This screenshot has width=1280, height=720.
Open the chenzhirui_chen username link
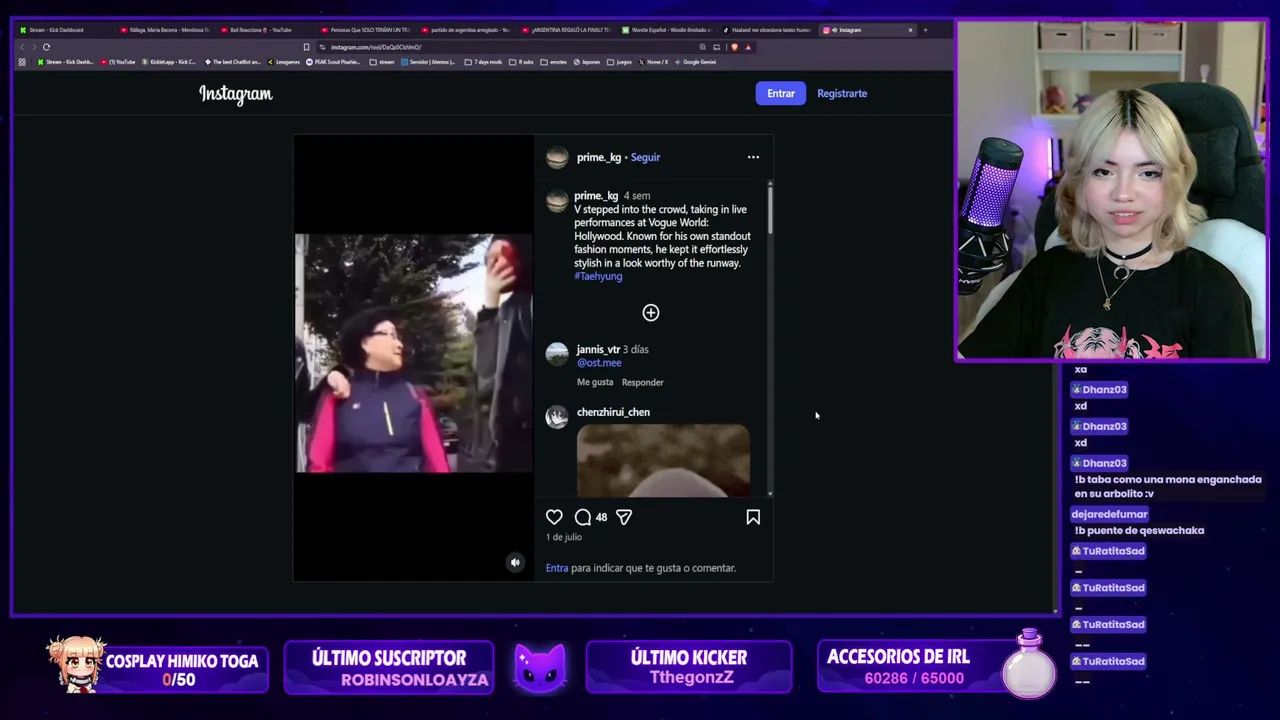tap(613, 412)
